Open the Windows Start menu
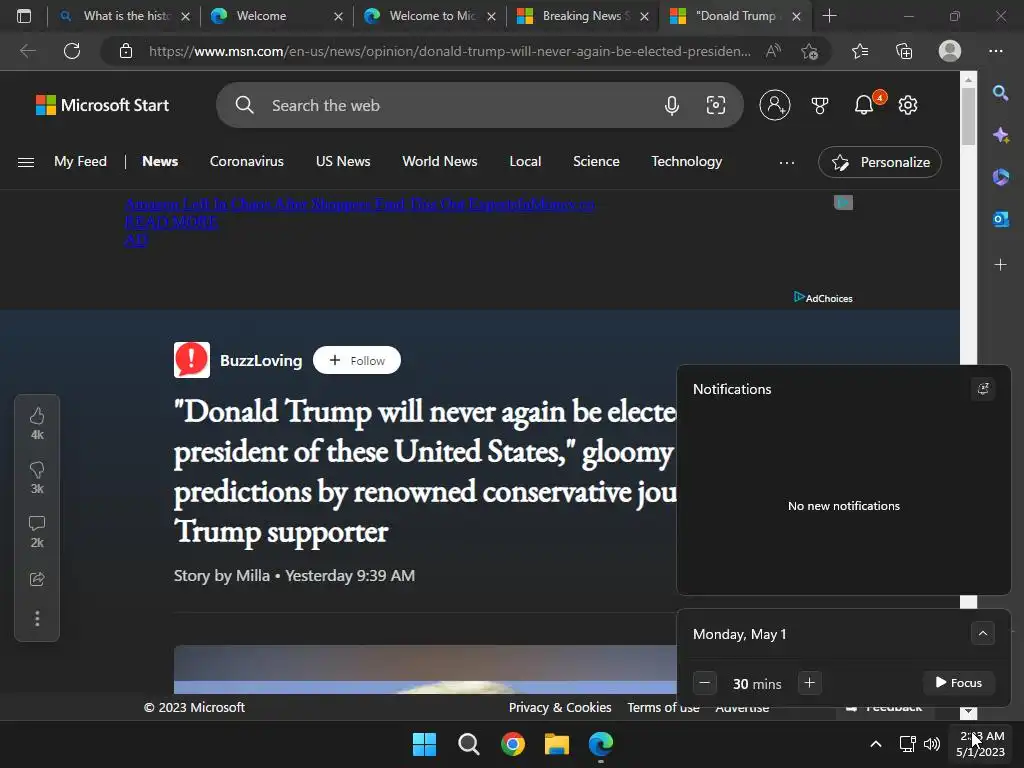This screenshot has width=1024, height=768. (x=424, y=744)
